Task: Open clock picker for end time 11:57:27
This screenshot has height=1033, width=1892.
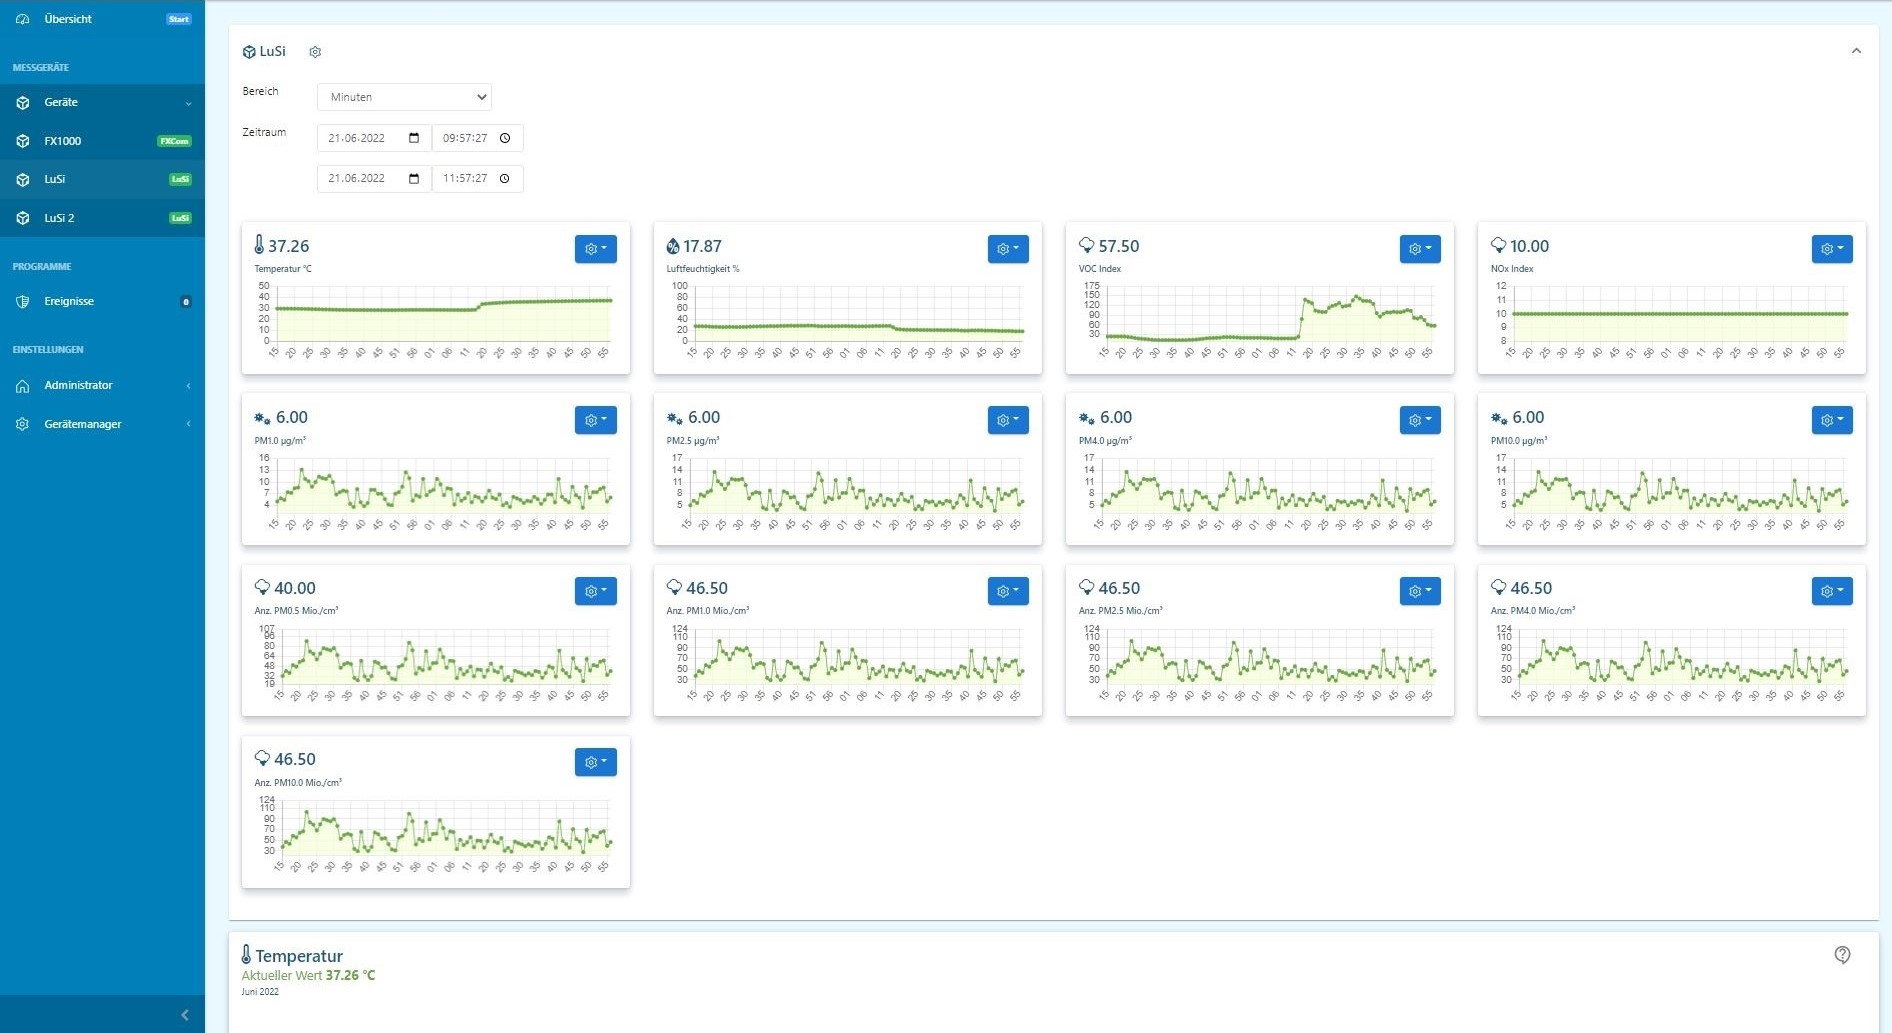Action: tap(505, 178)
